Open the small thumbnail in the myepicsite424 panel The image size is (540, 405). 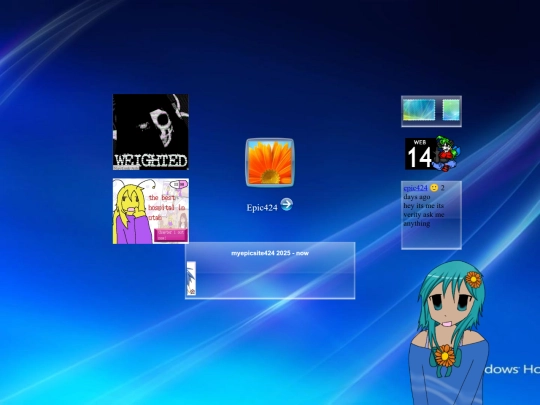(191, 278)
